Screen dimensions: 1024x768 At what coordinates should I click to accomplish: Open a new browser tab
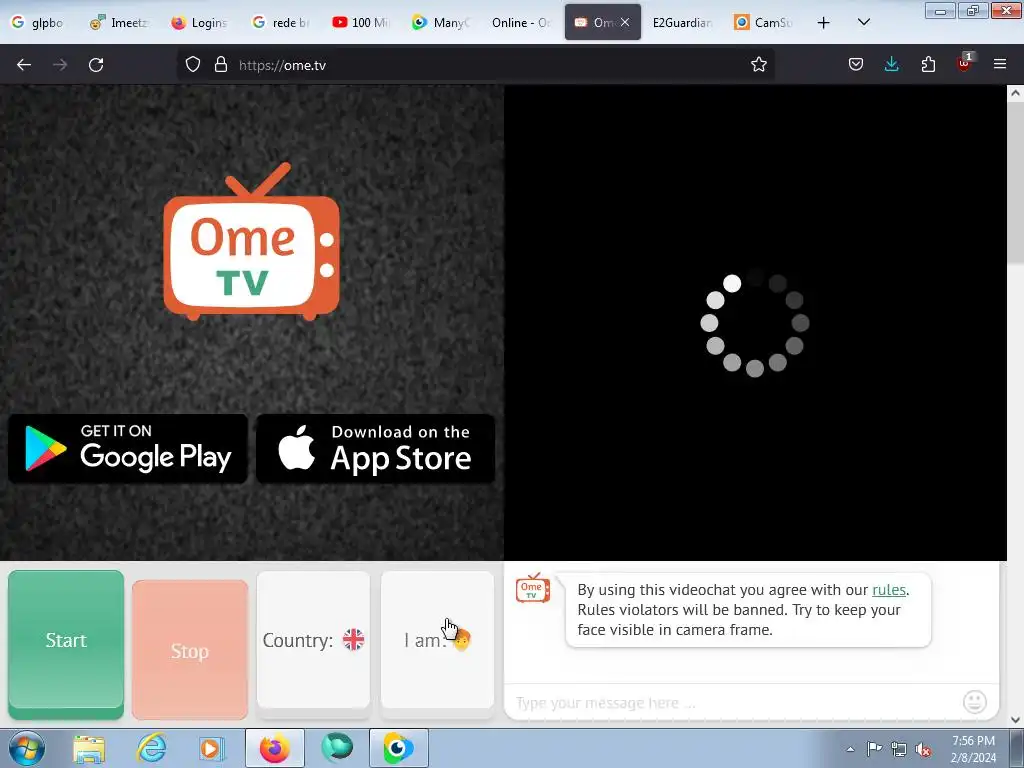pos(824,23)
